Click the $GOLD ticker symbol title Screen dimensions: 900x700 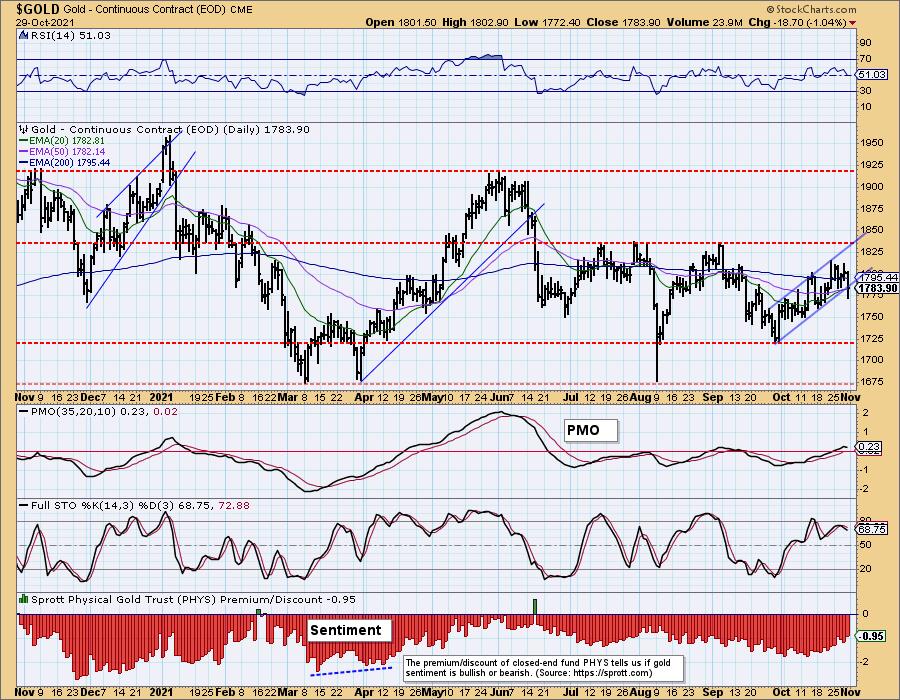[37, 9]
